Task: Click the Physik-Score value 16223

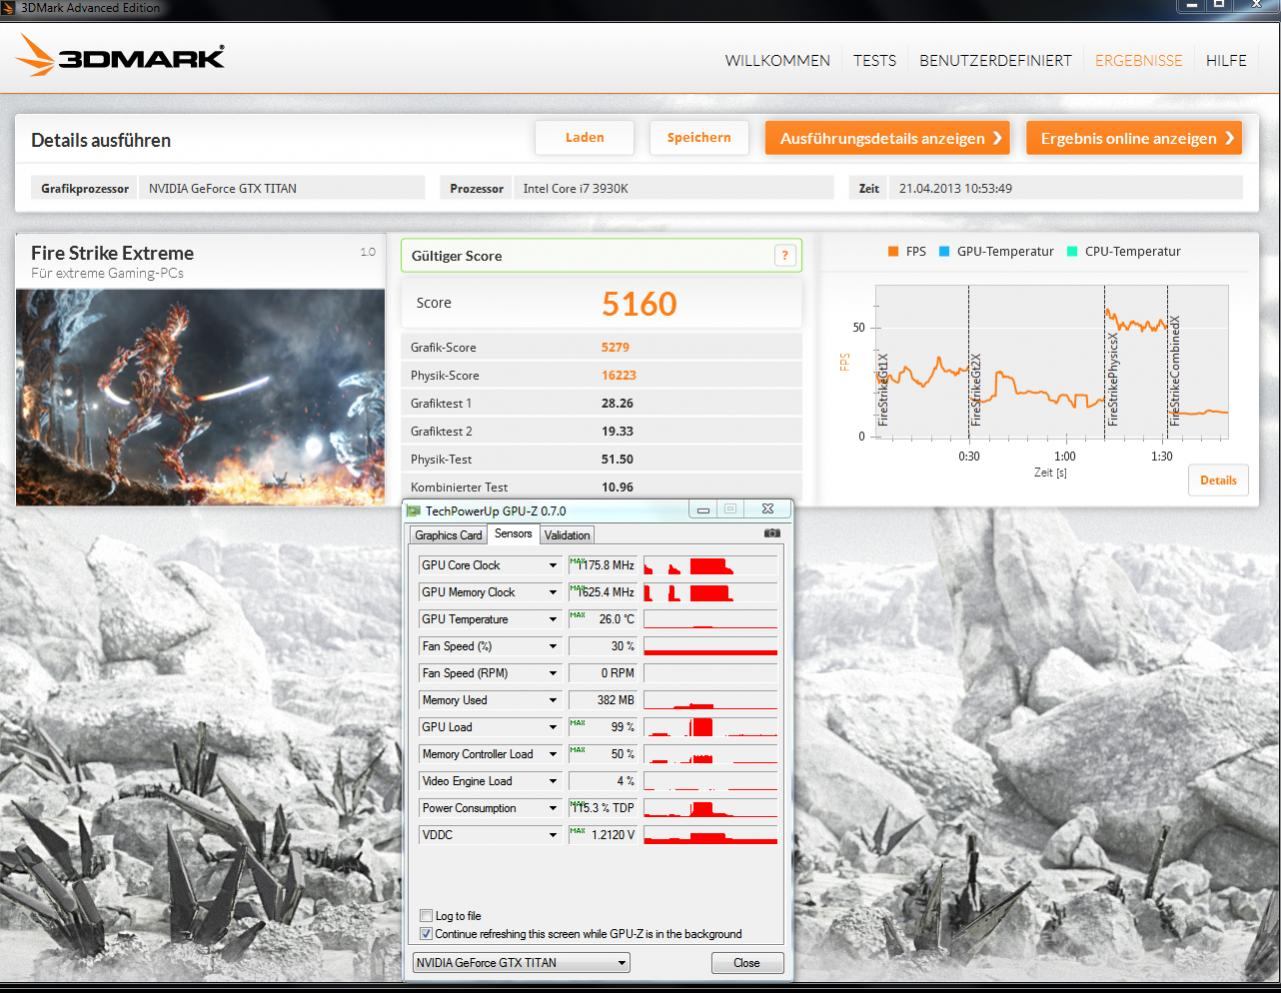Action: 619,376
